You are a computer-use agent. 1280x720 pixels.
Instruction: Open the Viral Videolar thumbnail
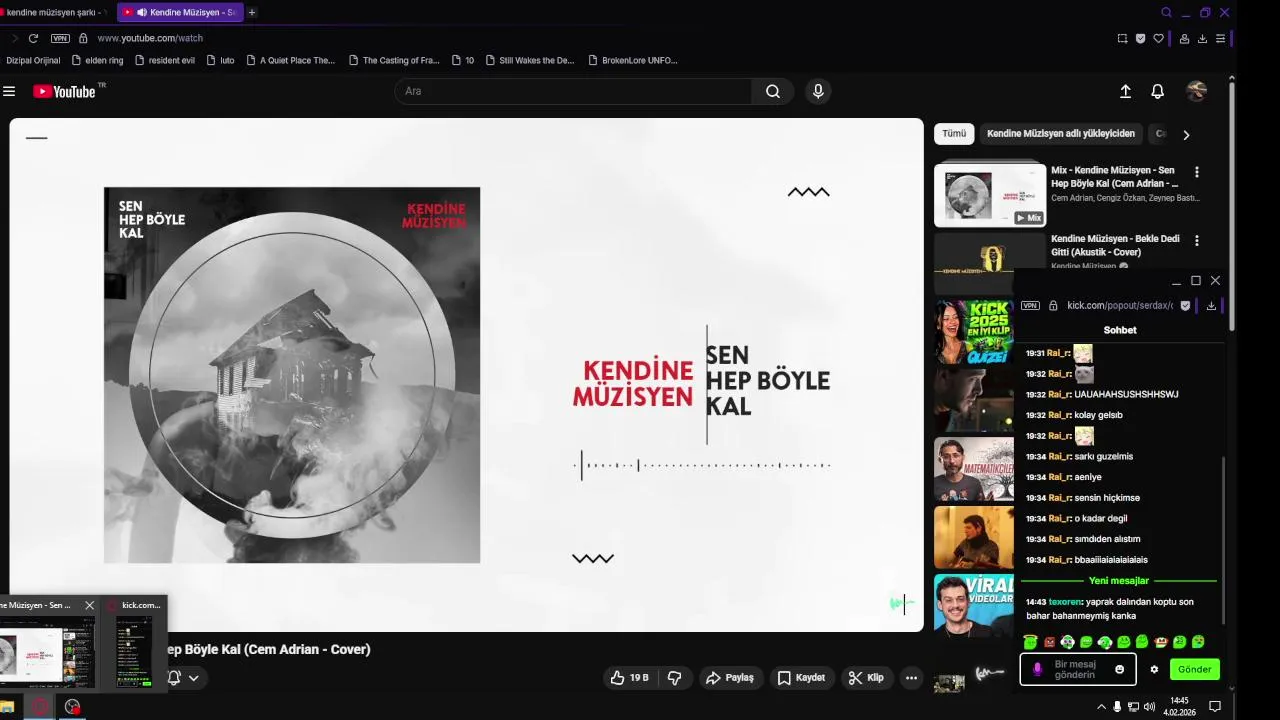tap(974, 604)
